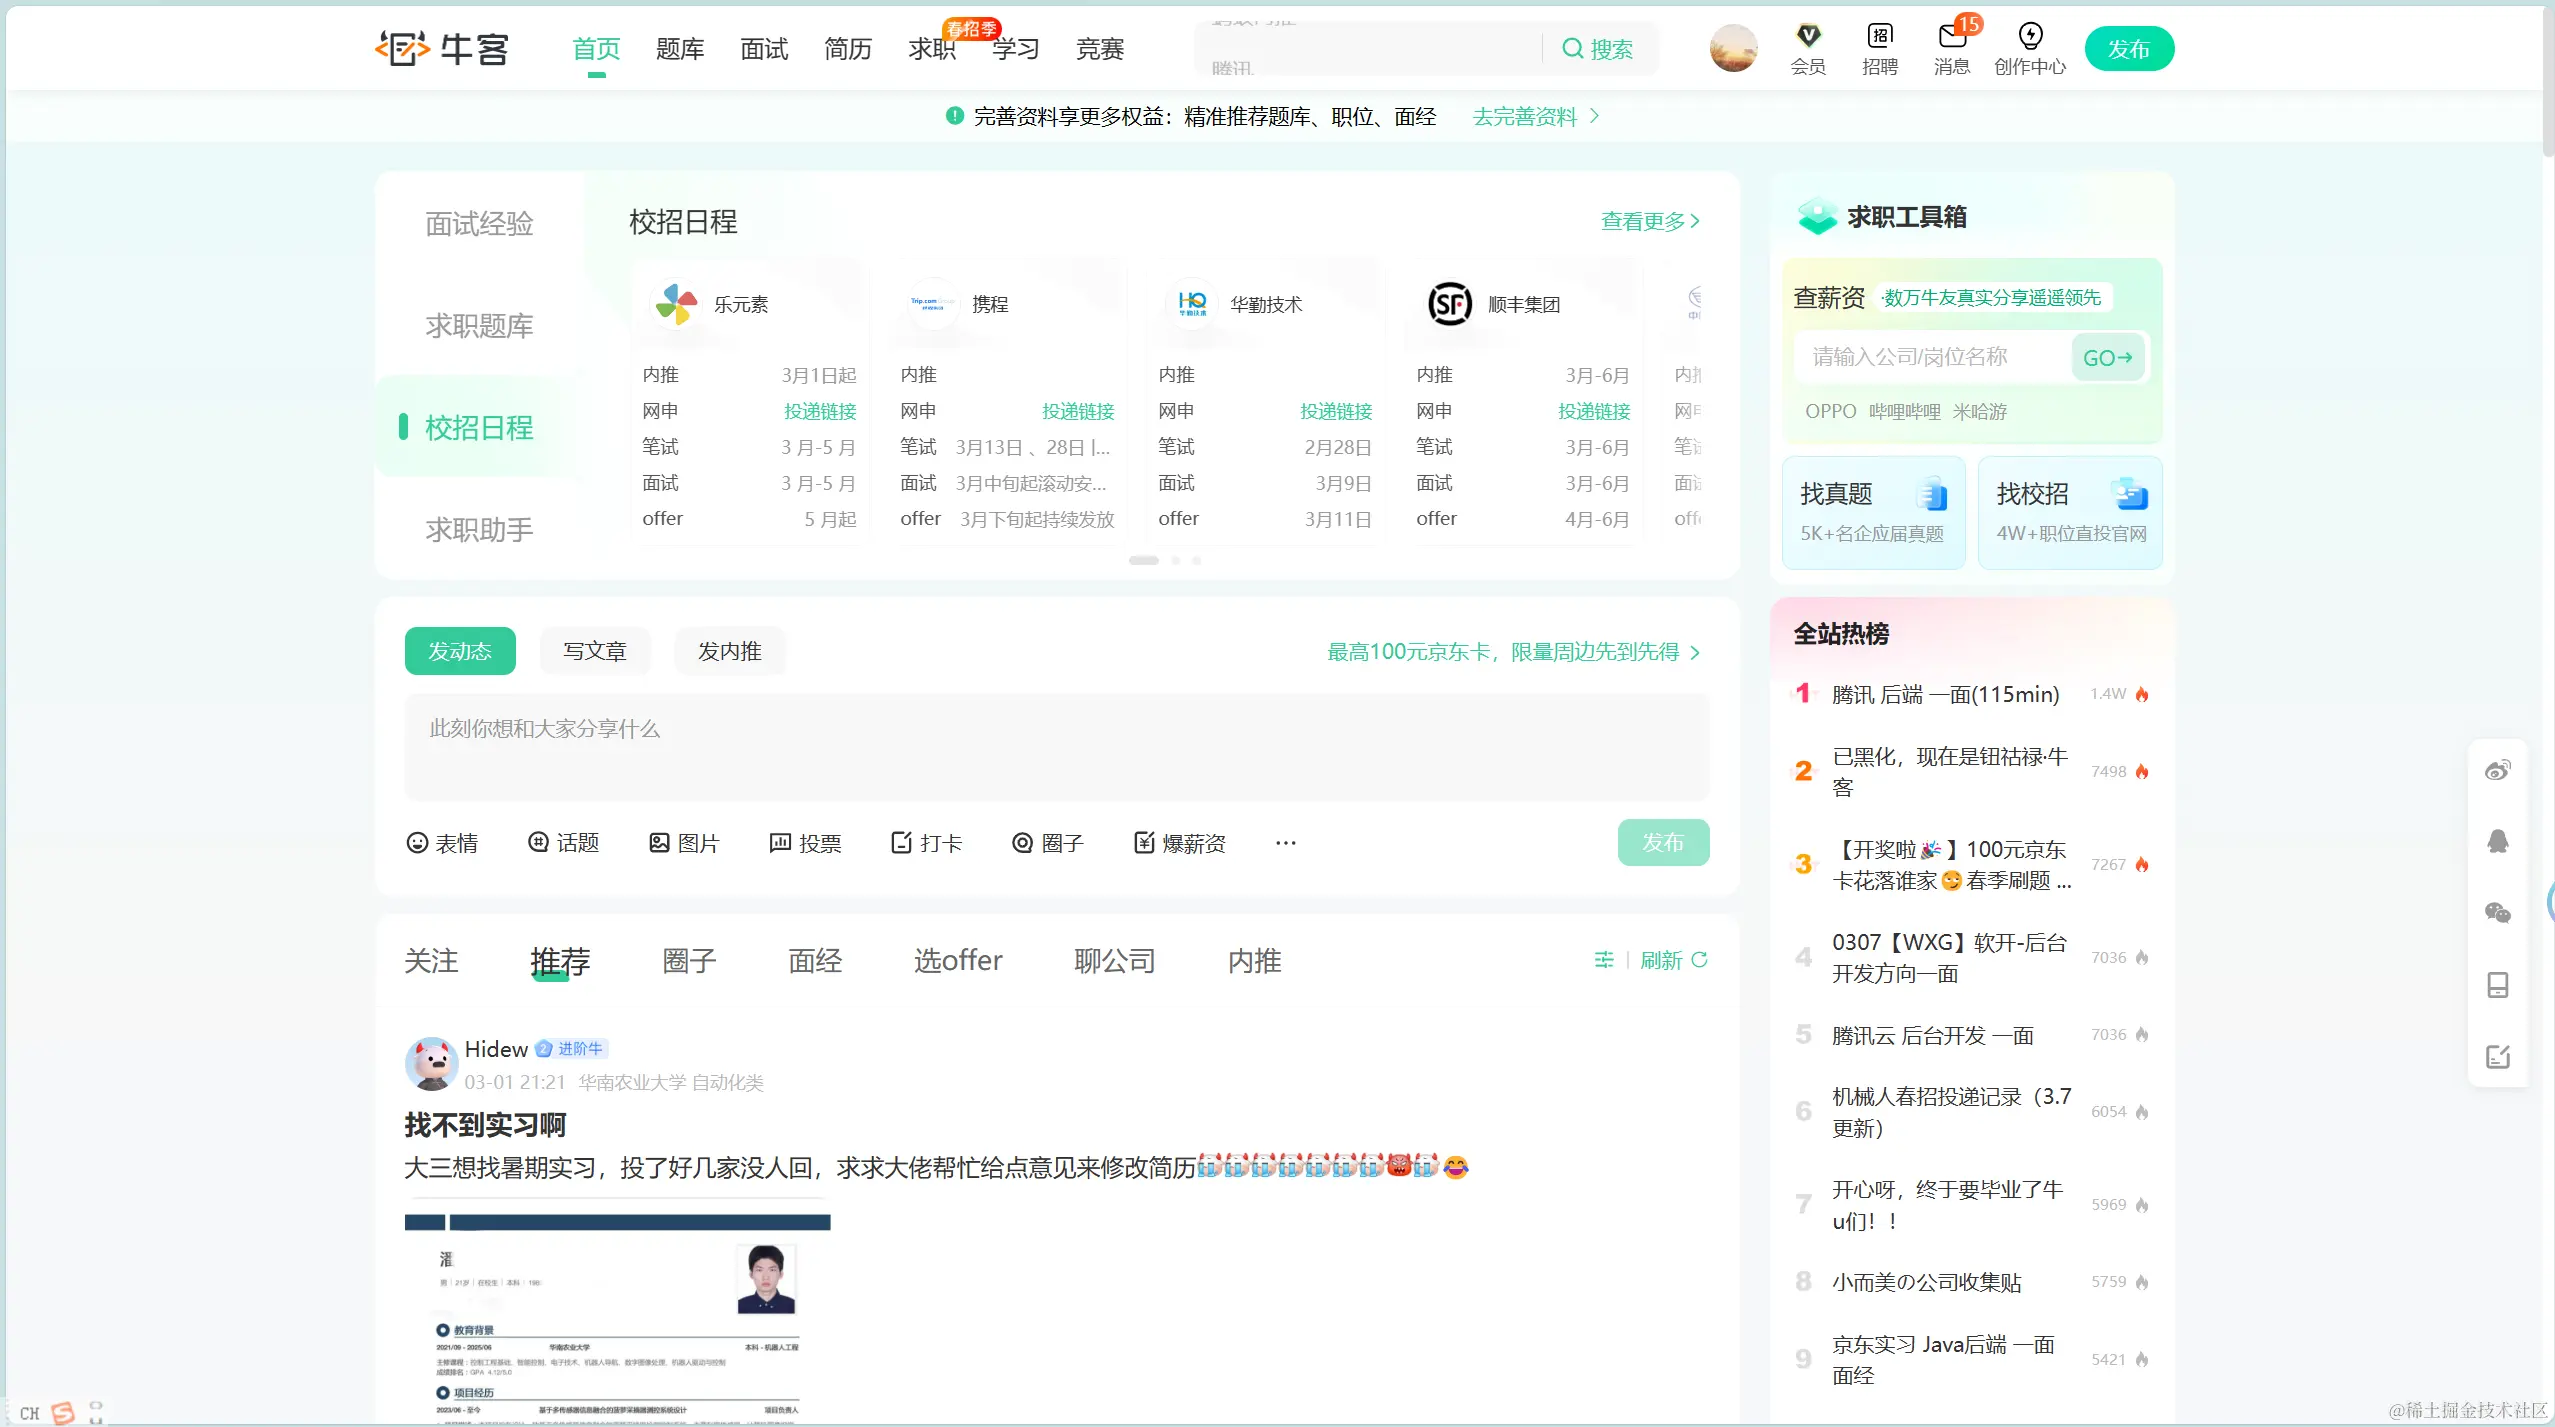Open the 消息 messages icon
Viewport: 2555px width, 1427px height.
pos(1951,48)
